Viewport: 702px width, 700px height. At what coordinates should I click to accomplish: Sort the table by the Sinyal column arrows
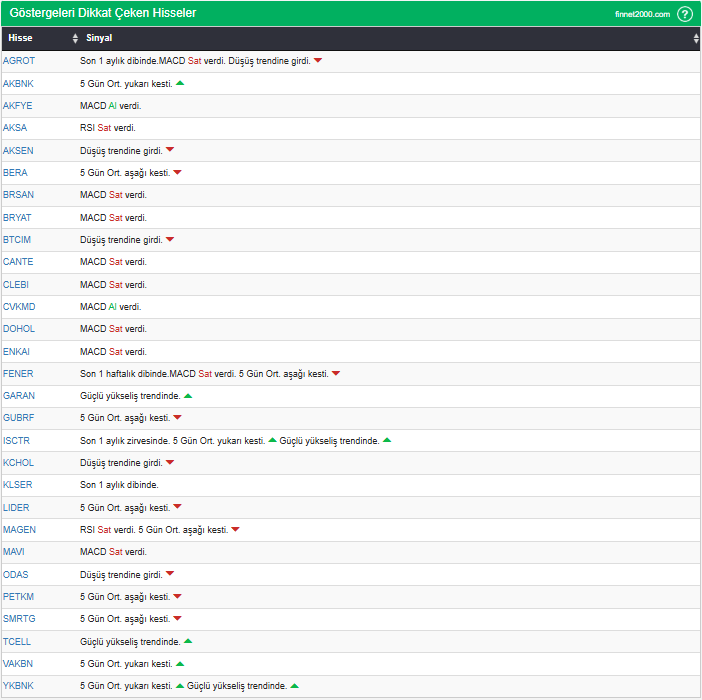[696, 38]
